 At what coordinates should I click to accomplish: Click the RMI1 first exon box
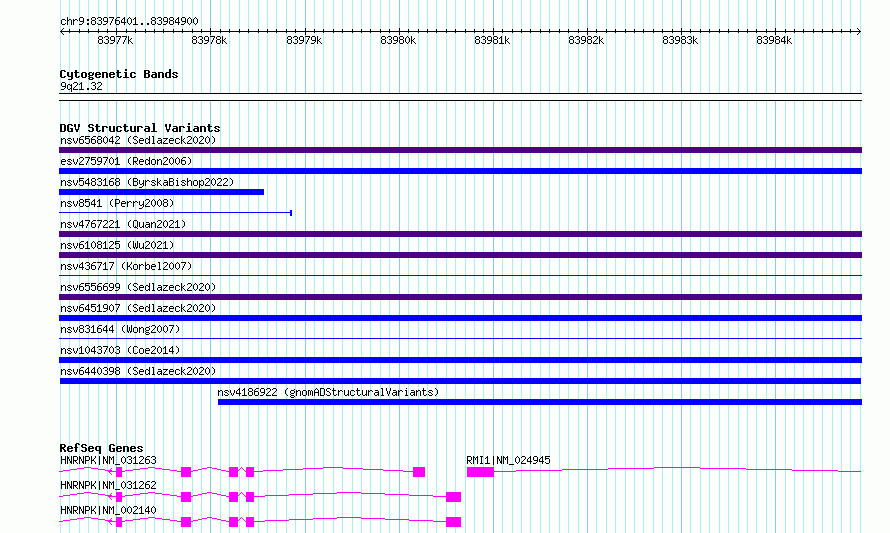click(480, 472)
